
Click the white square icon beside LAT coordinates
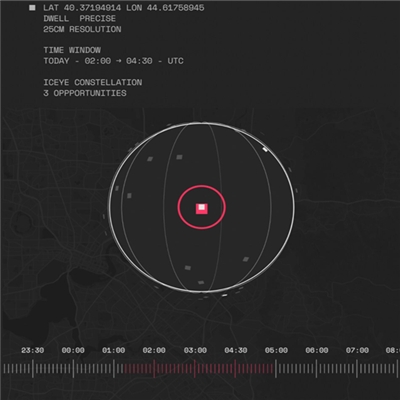point(32,7)
